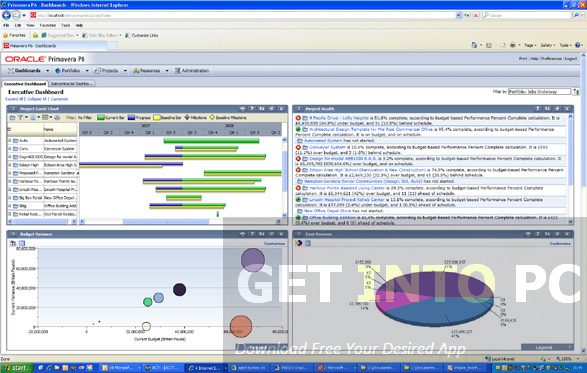
Task: Collapse the Budget Variance panel toggle
Action: click(12, 234)
